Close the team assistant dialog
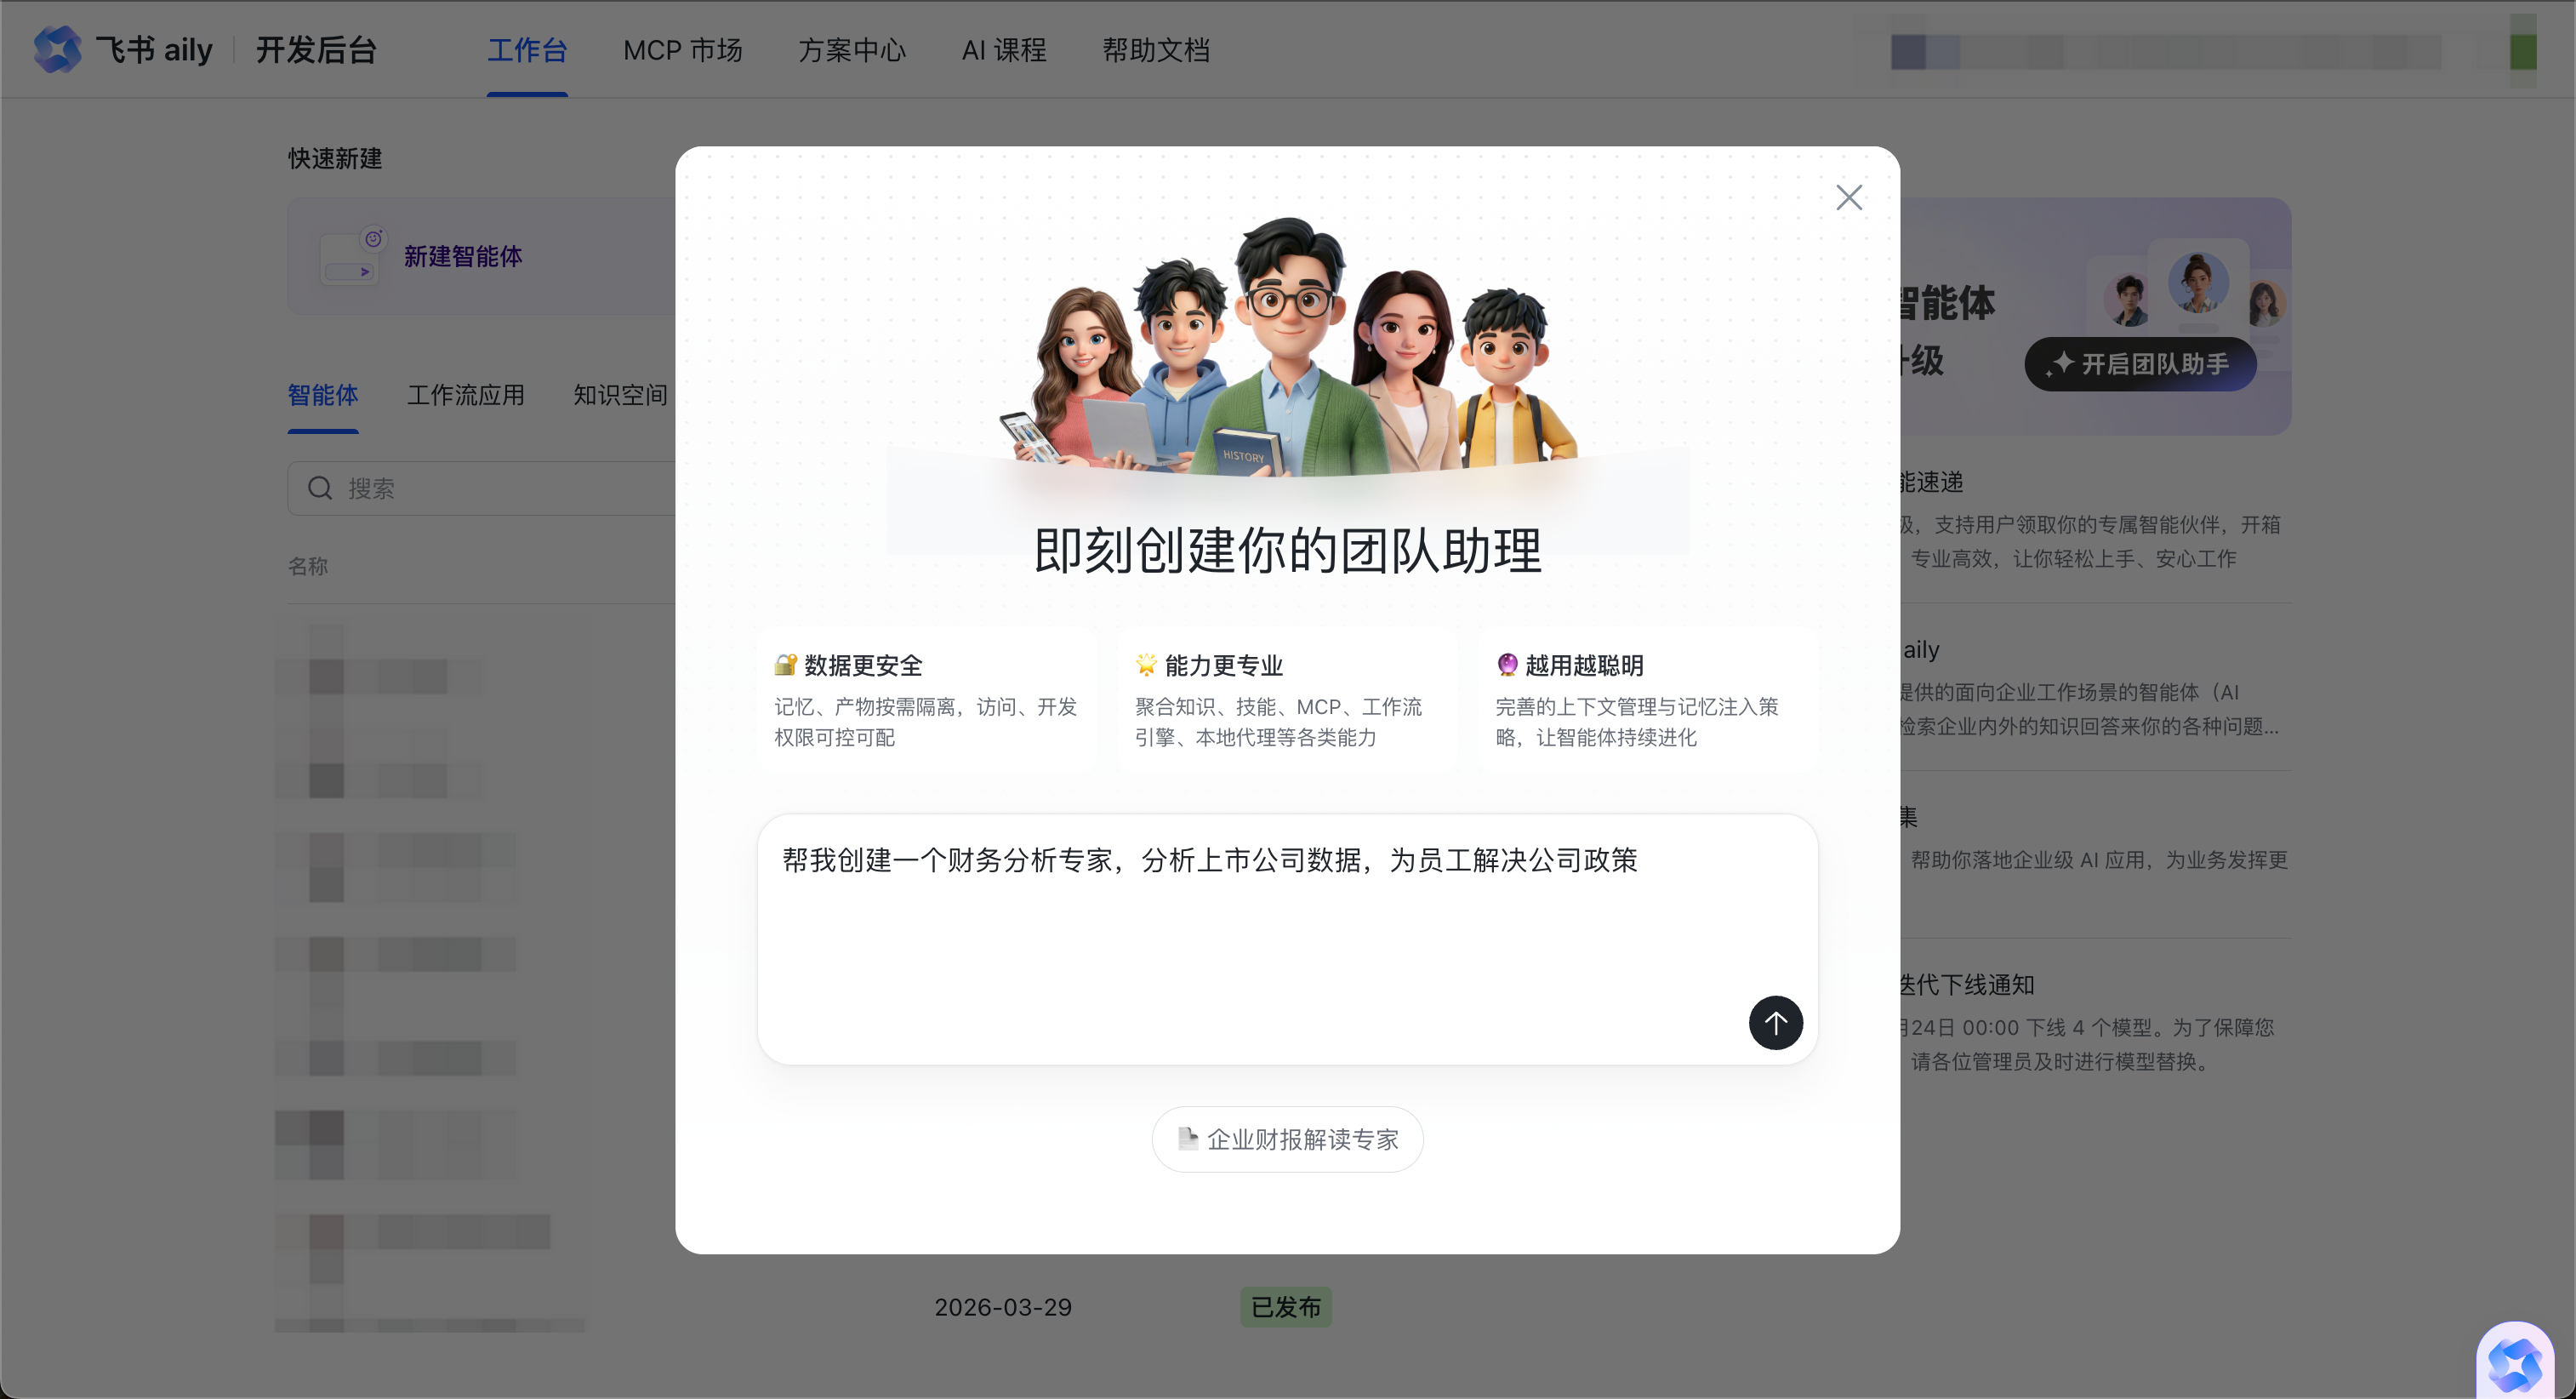 (x=1849, y=197)
